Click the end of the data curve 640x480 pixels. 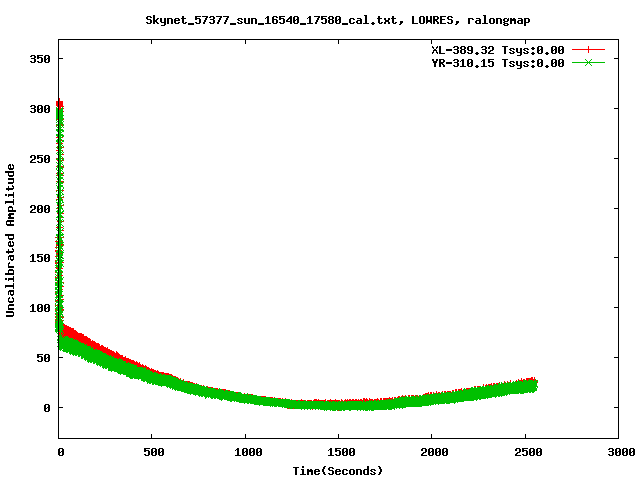click(x=536, y=385)
